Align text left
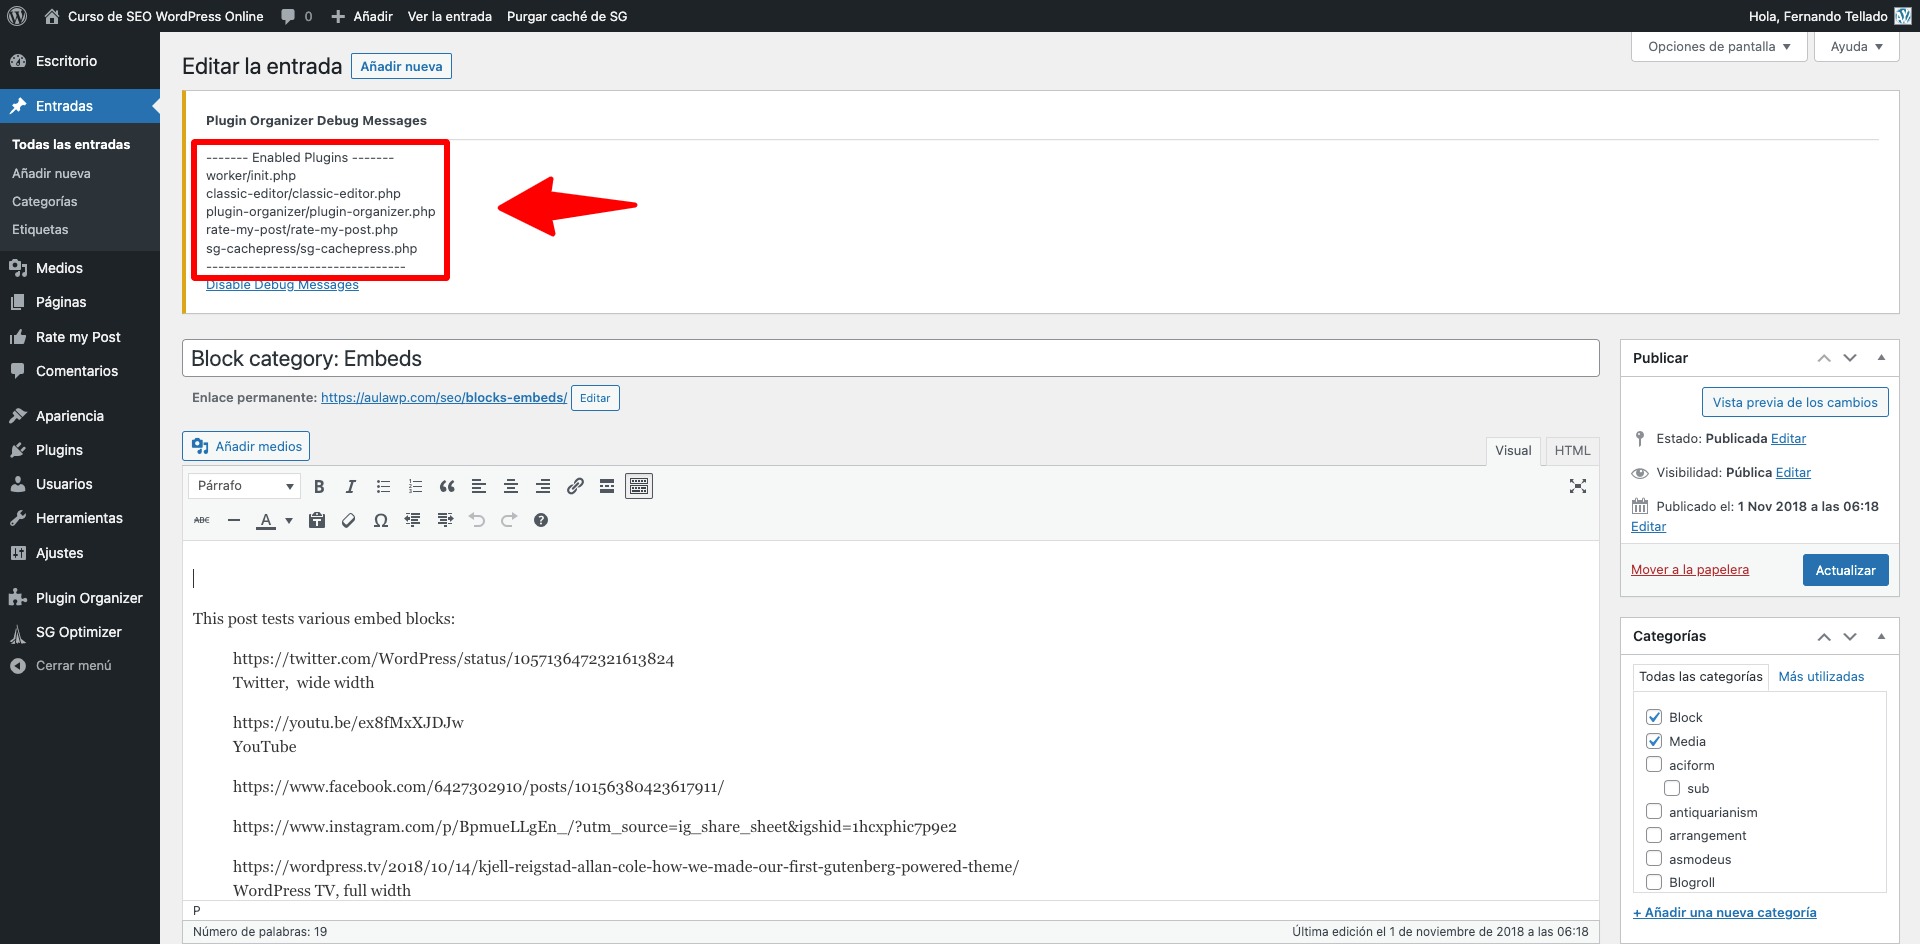1920x944 pixels. [479, 486]
